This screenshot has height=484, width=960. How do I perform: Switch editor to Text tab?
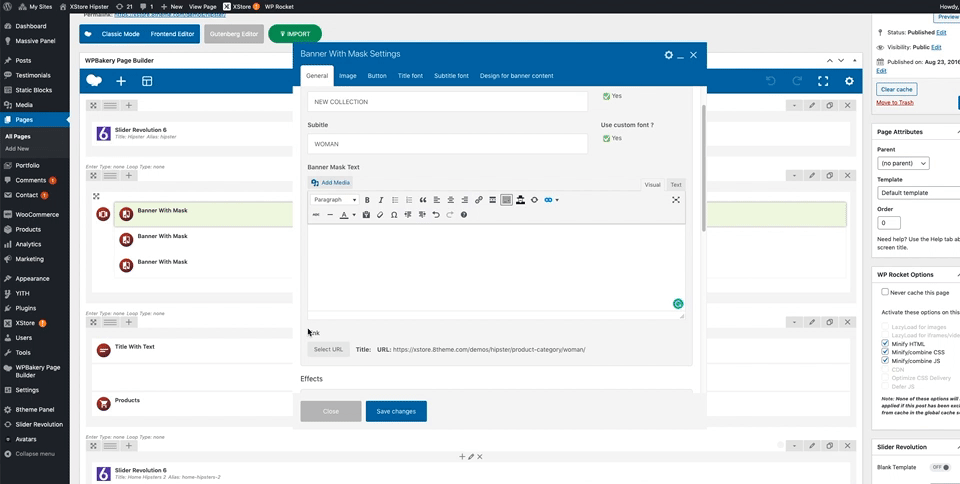tap(676, 185)
